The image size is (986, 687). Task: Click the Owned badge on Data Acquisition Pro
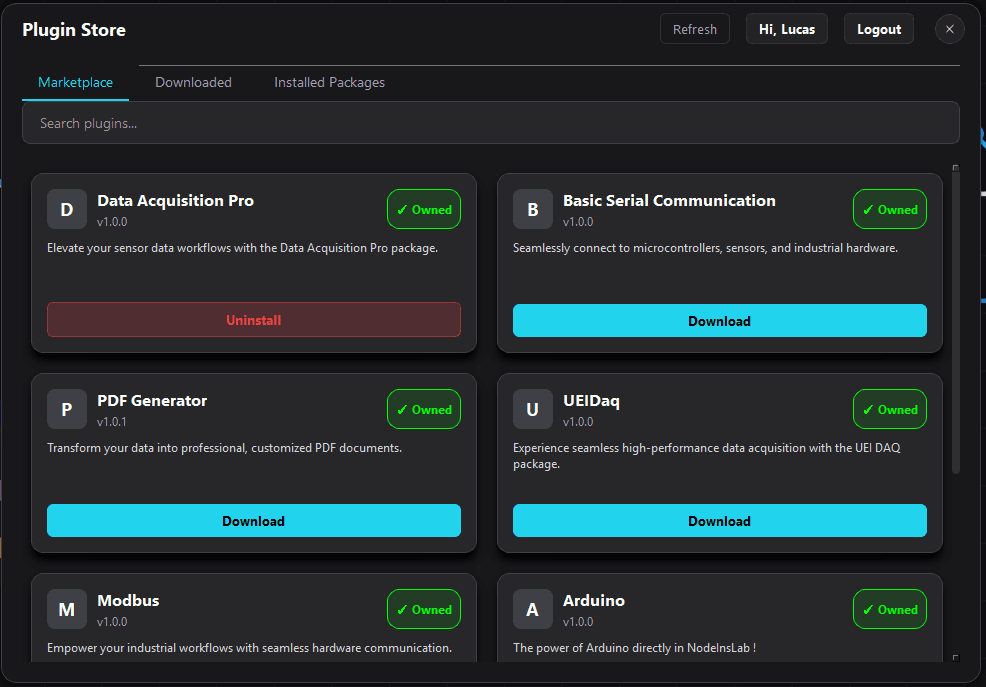423,209
